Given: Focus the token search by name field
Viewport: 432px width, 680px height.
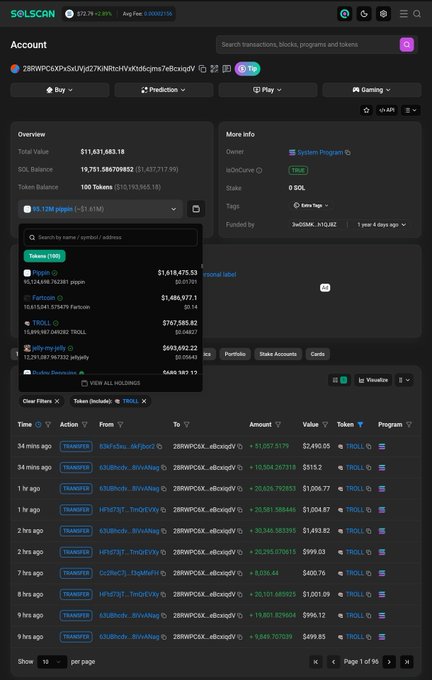Looking at the screenshot, I should (x=111, y=237).
